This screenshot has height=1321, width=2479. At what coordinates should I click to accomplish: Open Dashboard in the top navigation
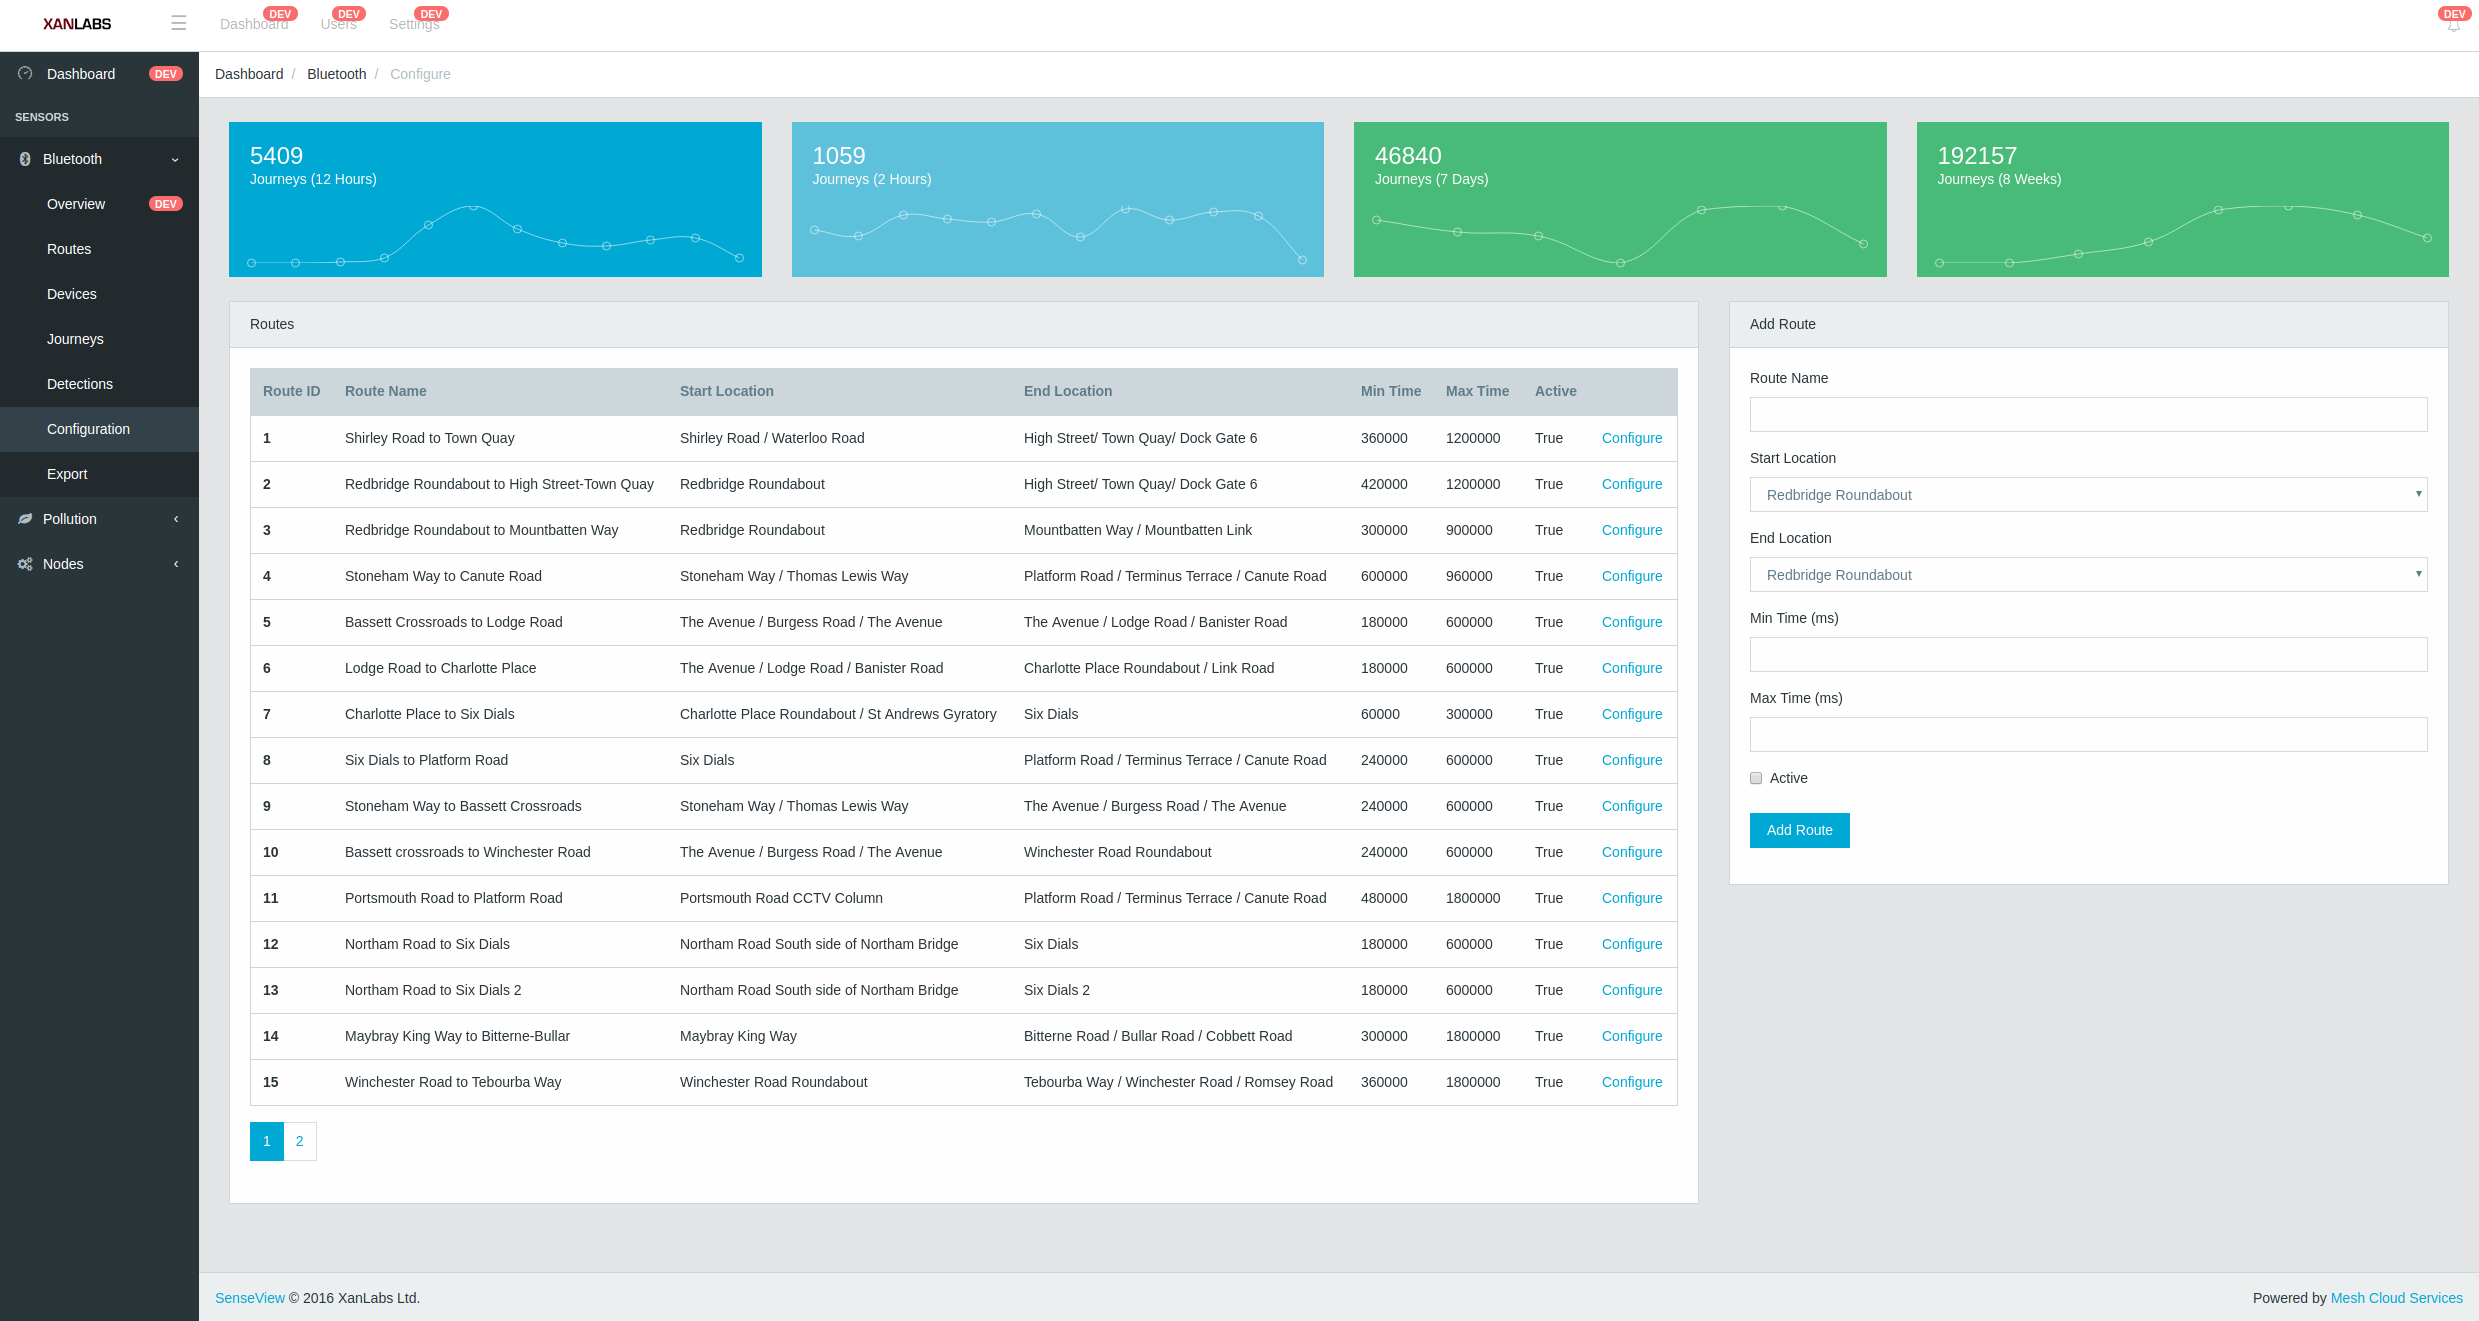[254, 24]
